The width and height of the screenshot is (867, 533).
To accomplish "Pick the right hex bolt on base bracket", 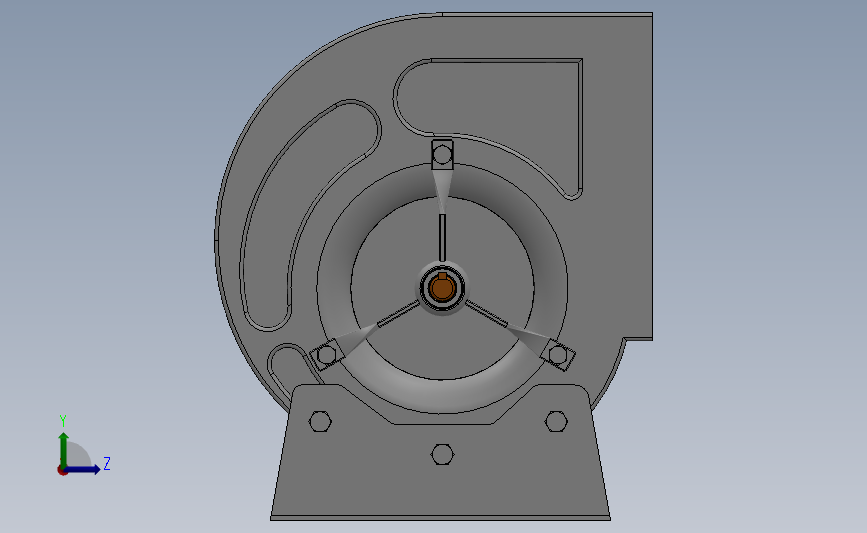I will 556,421.
